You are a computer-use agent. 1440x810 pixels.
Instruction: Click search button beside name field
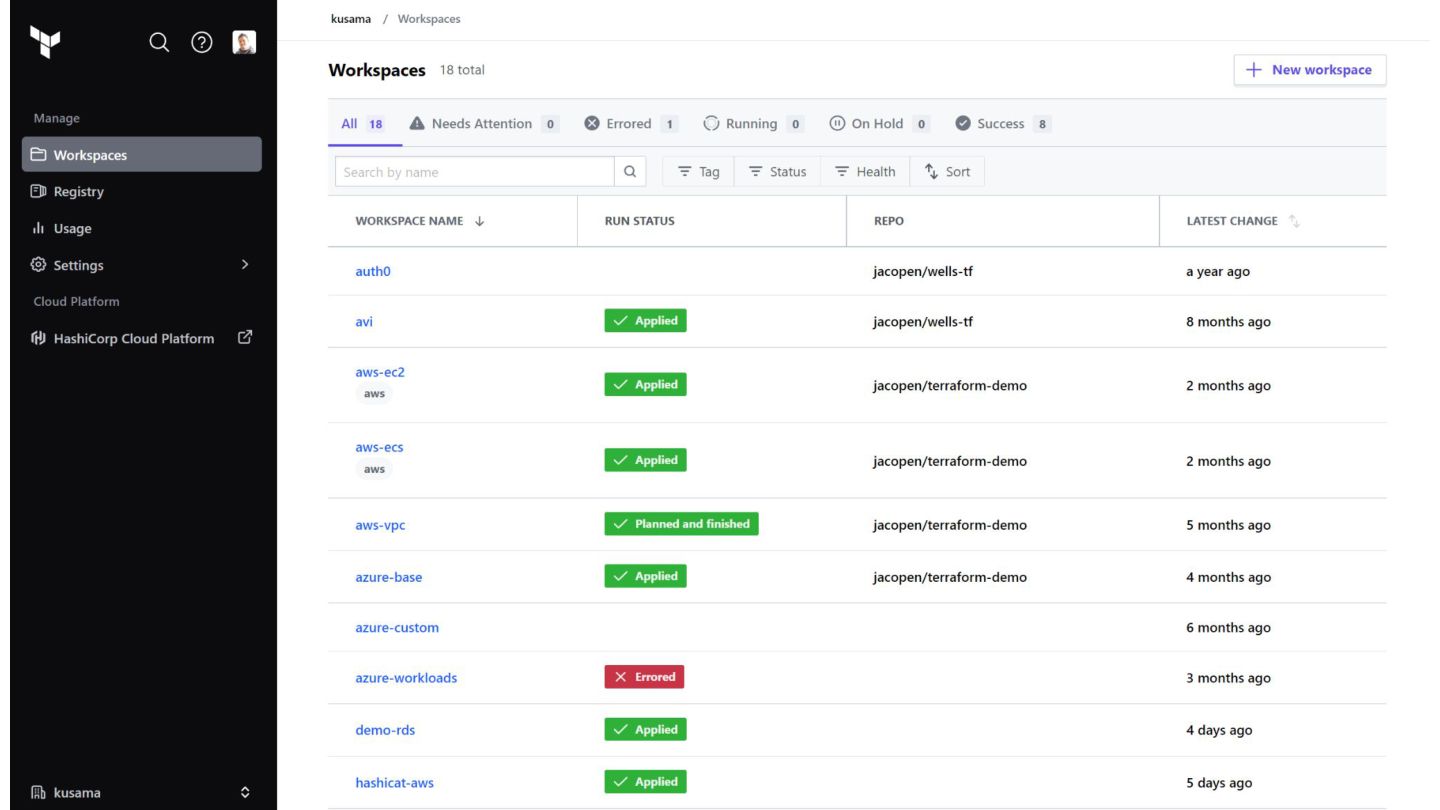[x=630, y=172]
